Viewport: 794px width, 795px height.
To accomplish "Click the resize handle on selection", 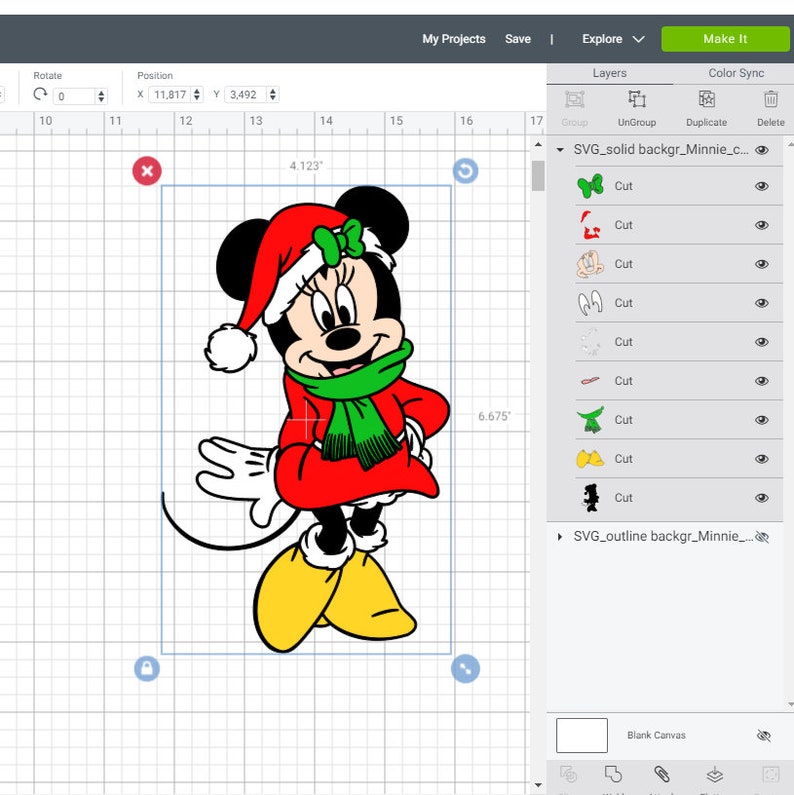I will (x=465, y=669).
